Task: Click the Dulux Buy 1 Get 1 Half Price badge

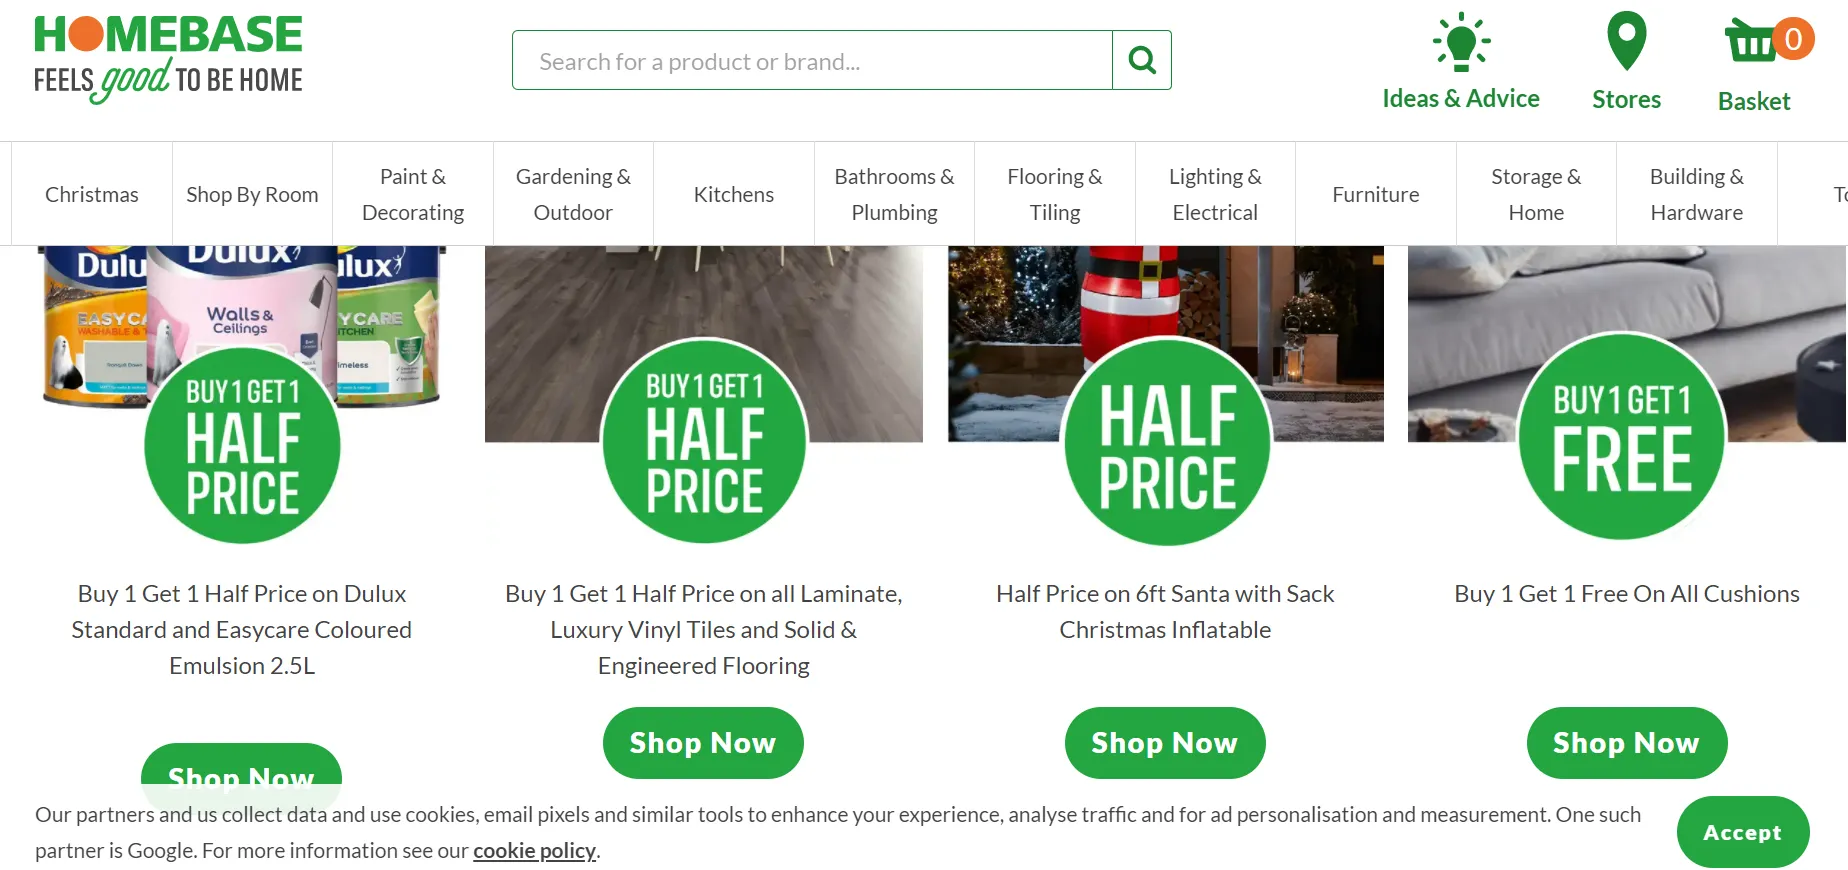Action: tap(242, 445)
